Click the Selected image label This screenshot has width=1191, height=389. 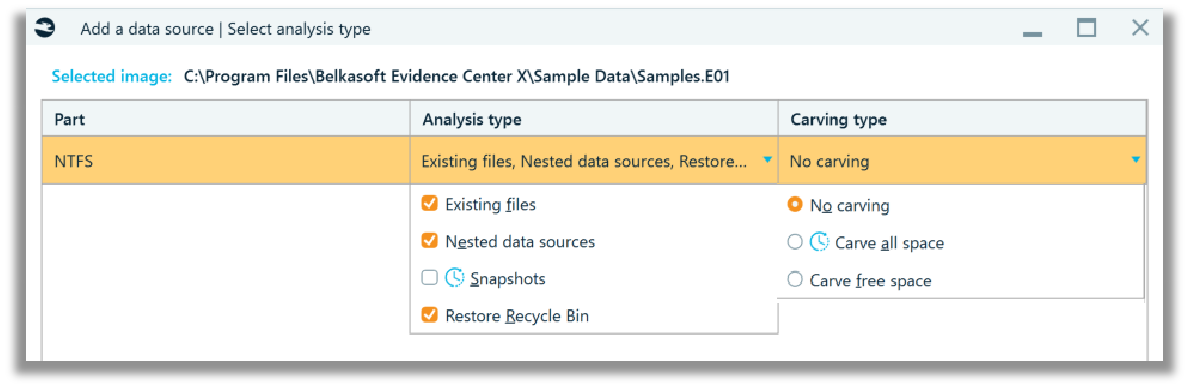coord(112,76)
